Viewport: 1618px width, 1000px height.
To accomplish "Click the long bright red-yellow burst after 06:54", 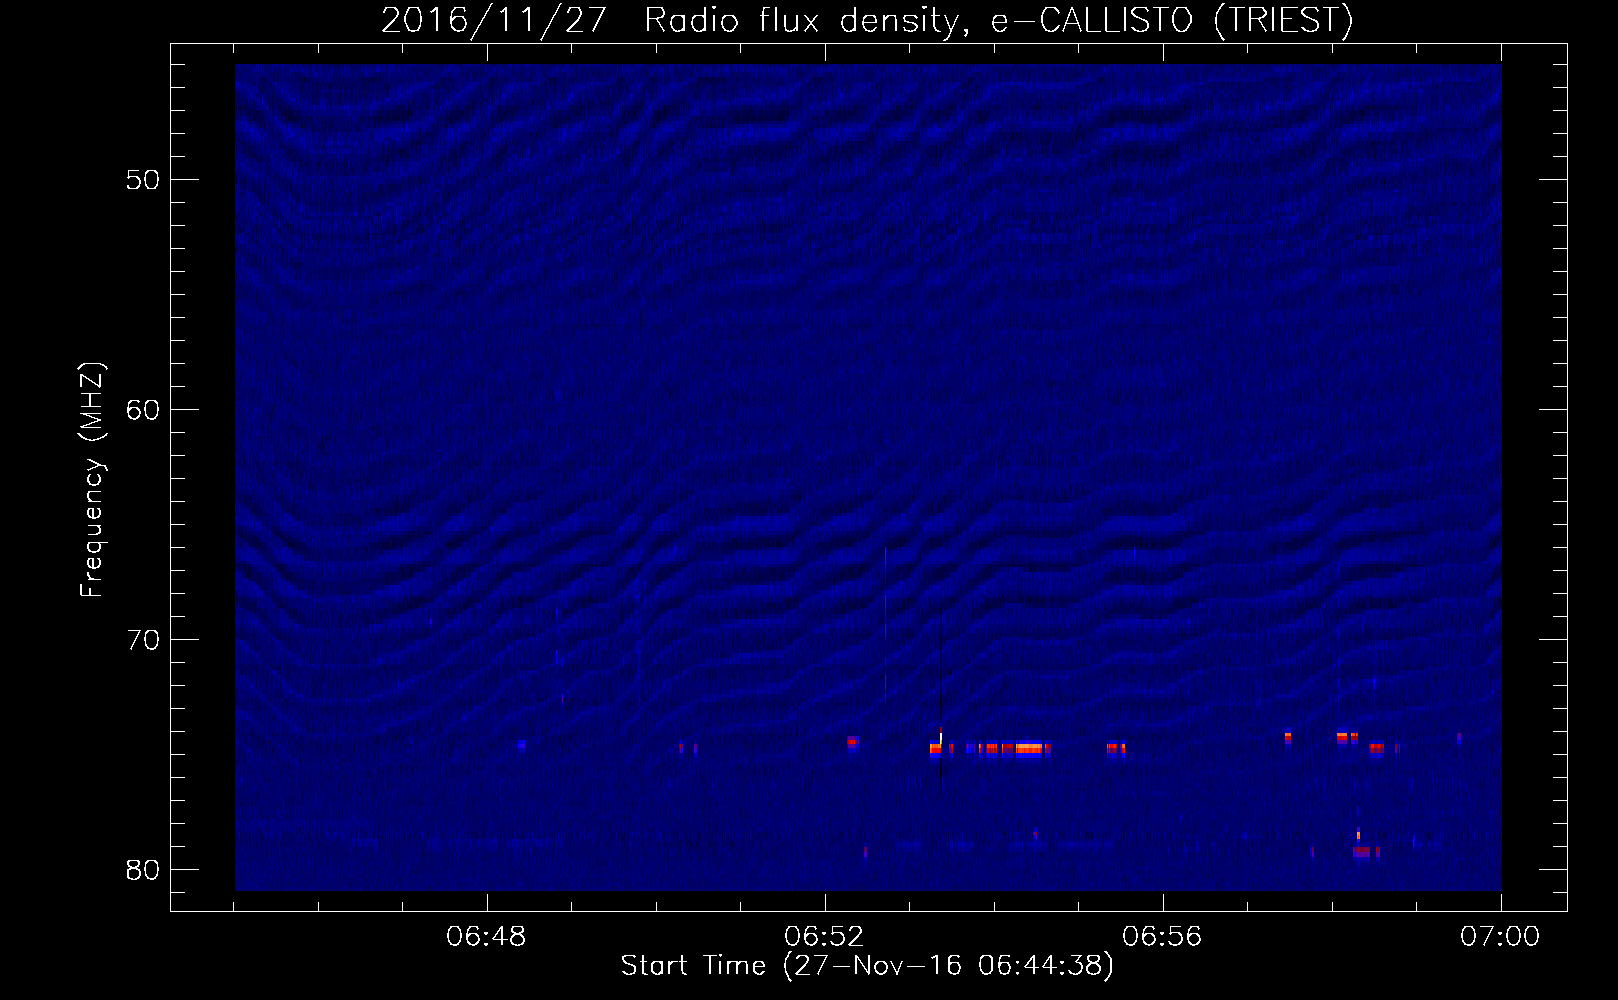I will coord(1029,748).
